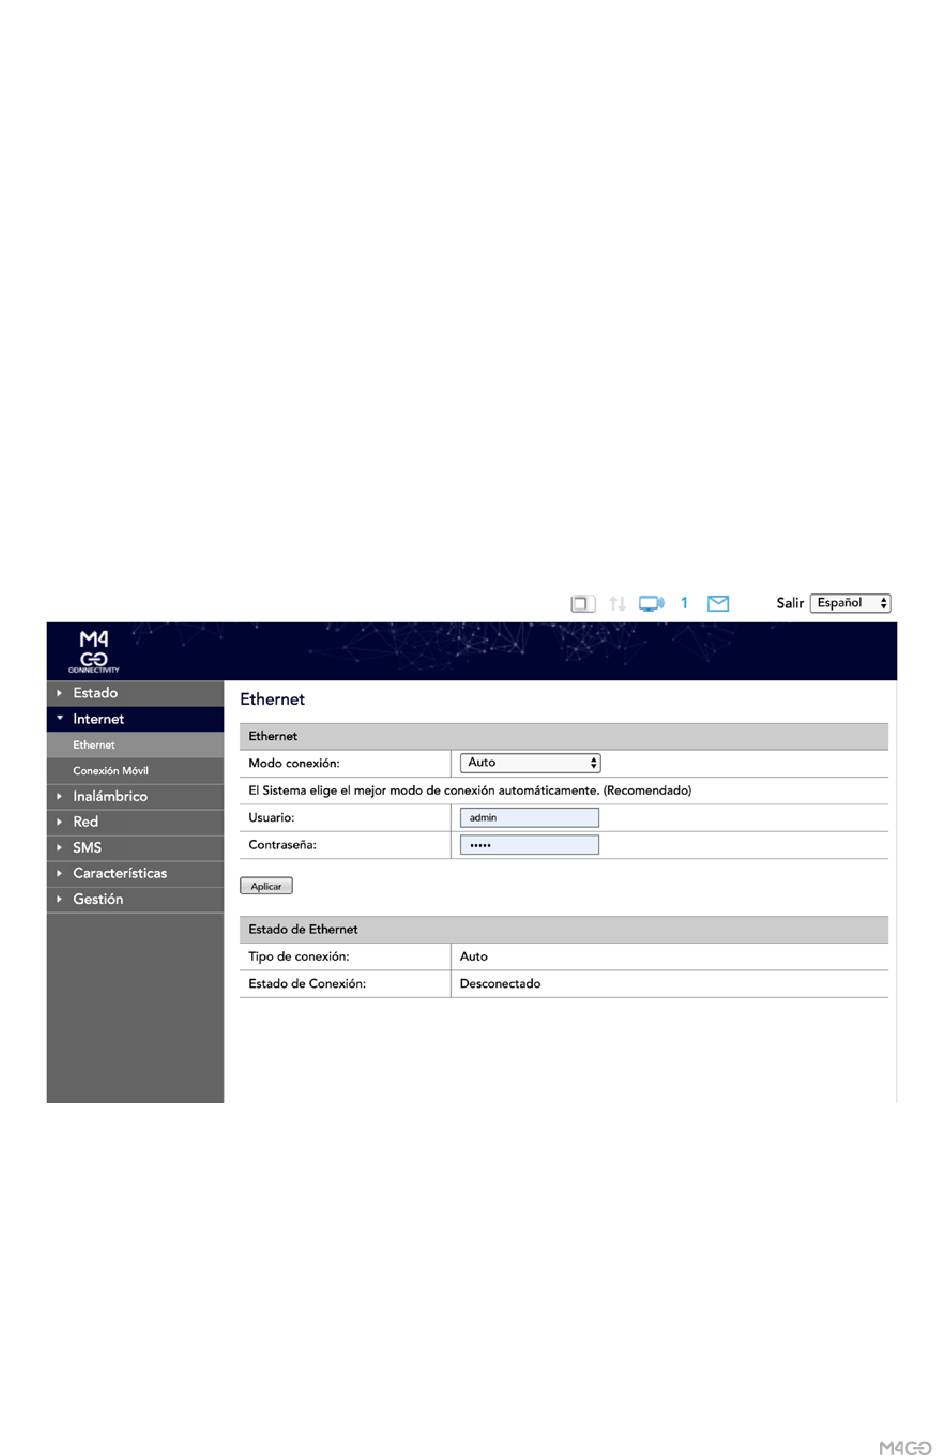
Task: Expand the Red menu section
Action: pos(135,822)
